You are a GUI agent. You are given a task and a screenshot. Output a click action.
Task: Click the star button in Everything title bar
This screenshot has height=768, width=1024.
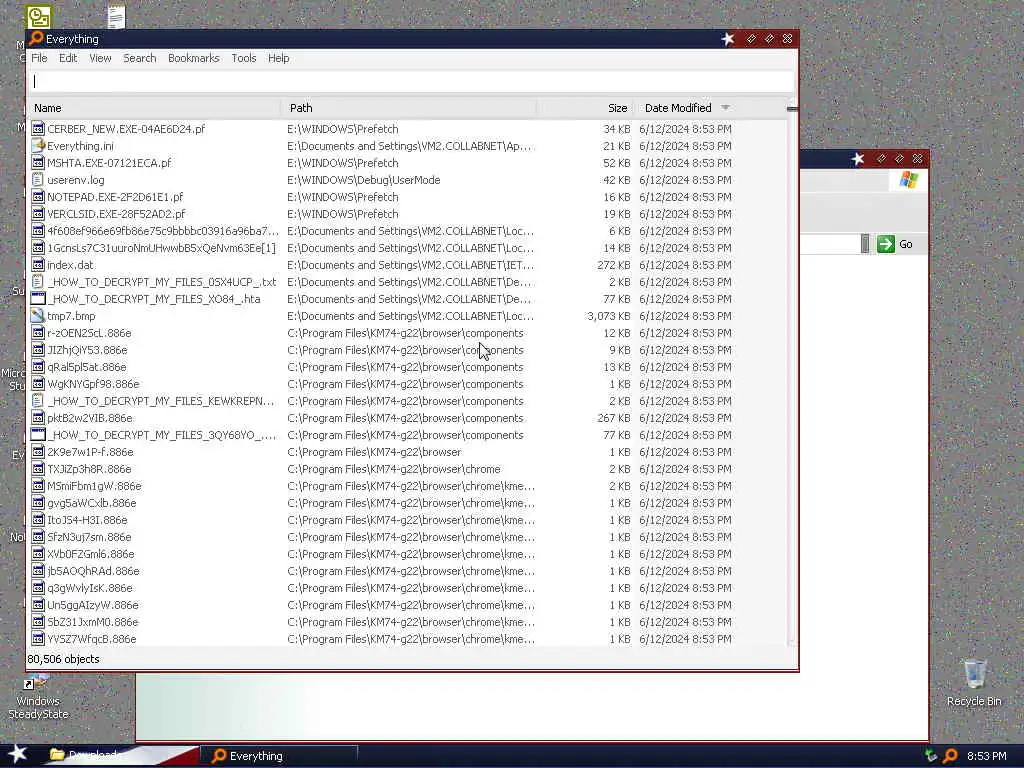pos(728,39)
